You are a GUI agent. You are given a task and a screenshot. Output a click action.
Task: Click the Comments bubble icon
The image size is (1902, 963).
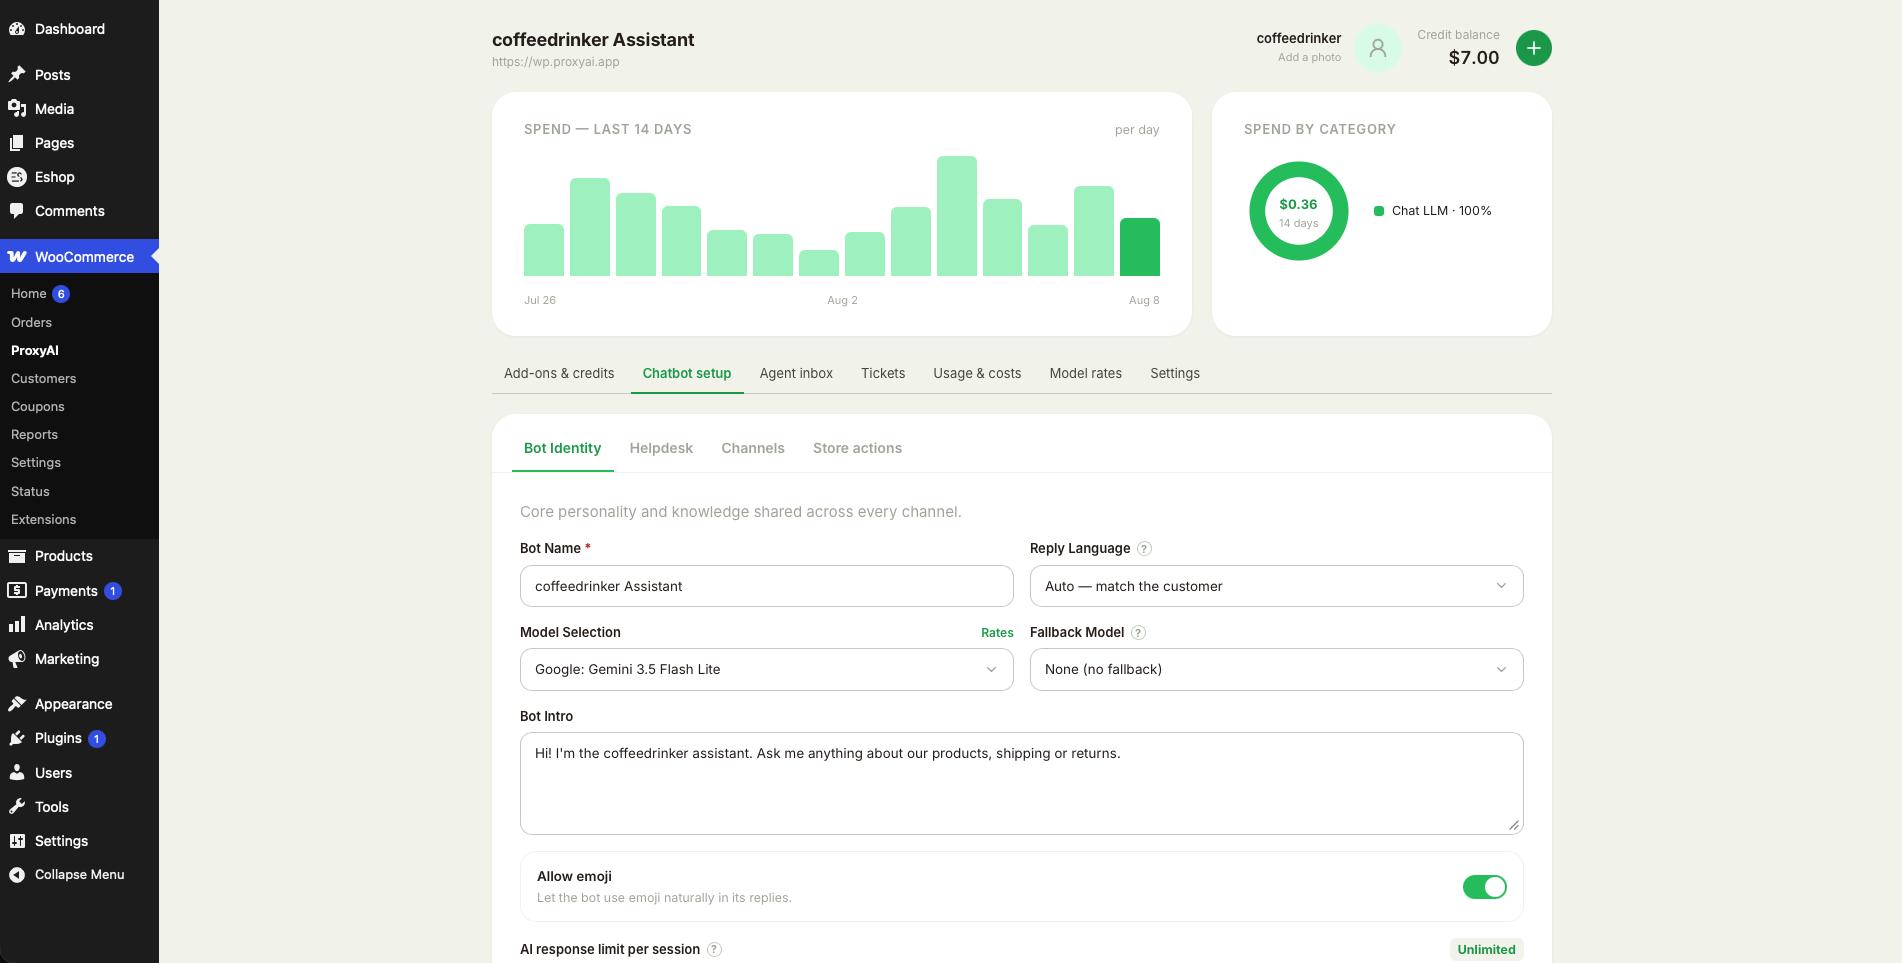tap(17, 211)
